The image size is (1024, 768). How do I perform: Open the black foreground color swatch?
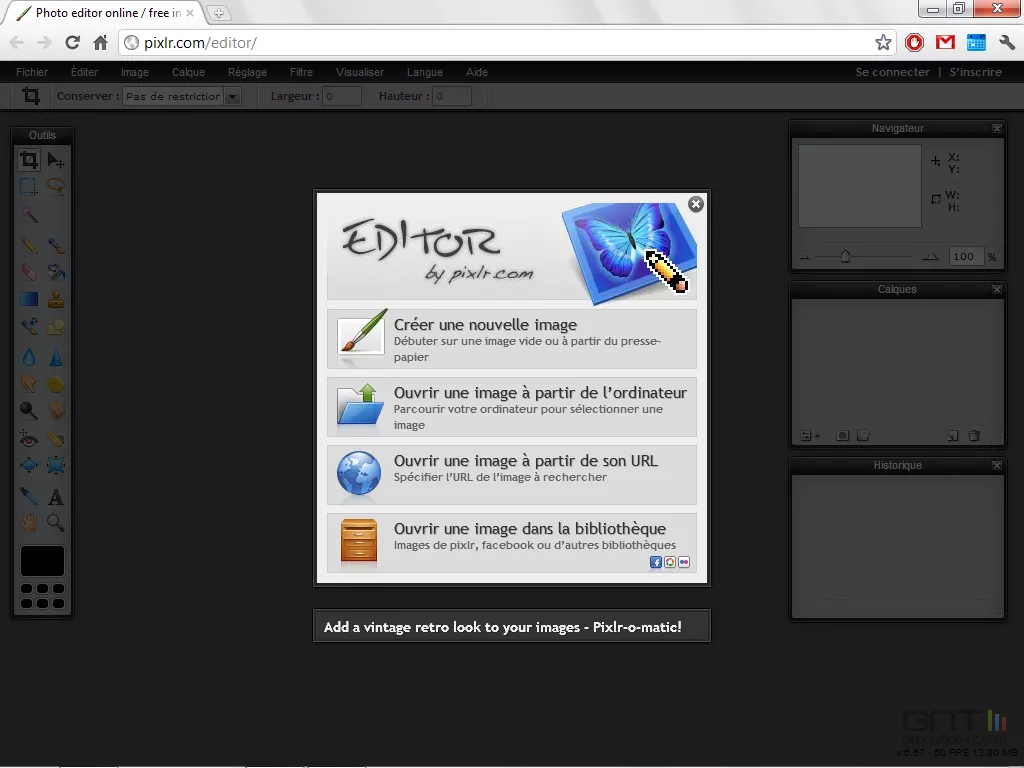click(41, 560)
